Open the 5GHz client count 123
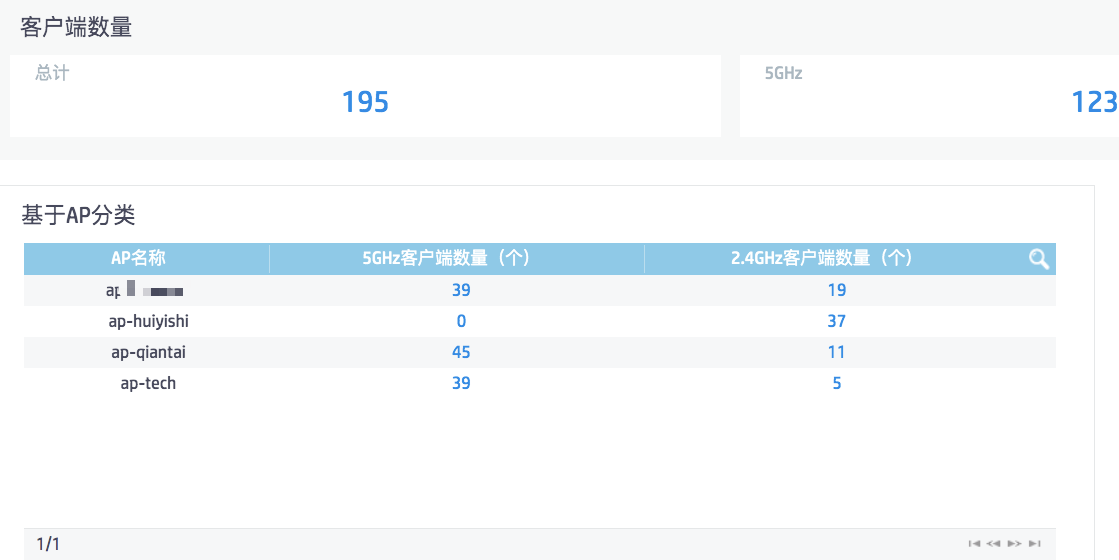 (1094, 102)
